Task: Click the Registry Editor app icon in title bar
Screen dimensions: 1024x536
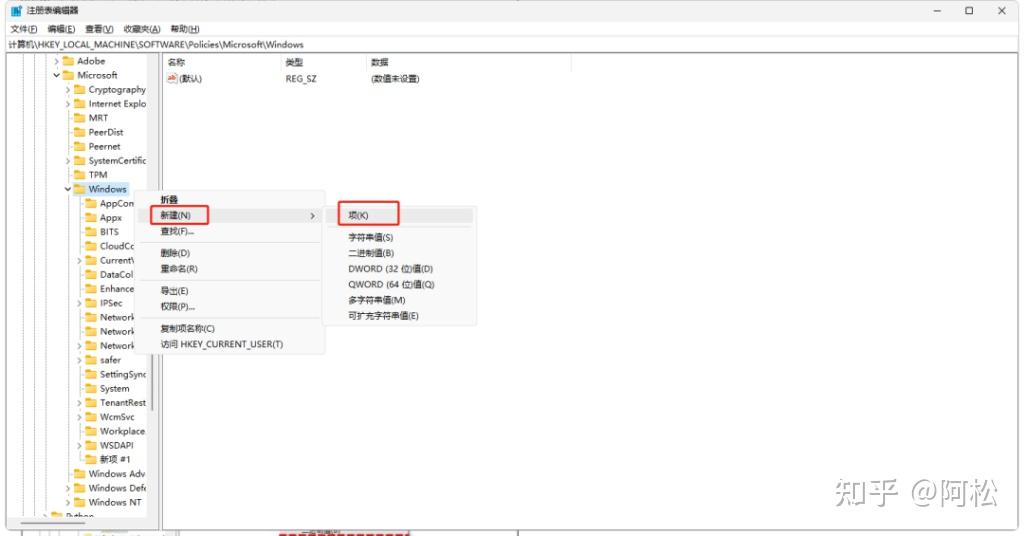Action: pos(16,10)
